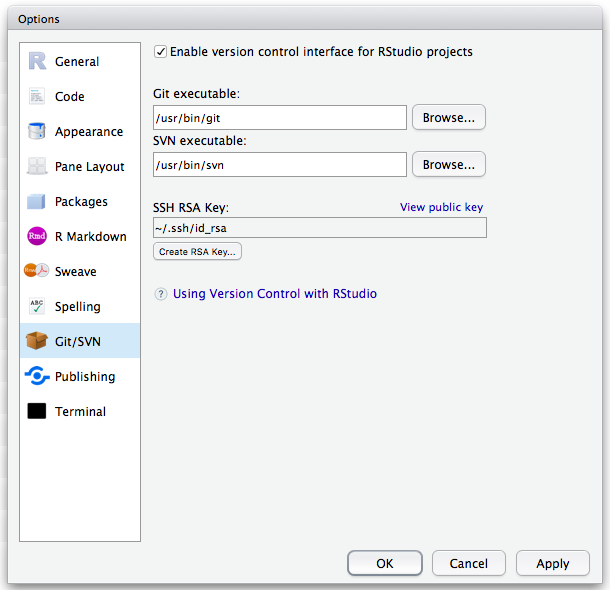Open Using Version Control with RStudio link

[275, 294]
